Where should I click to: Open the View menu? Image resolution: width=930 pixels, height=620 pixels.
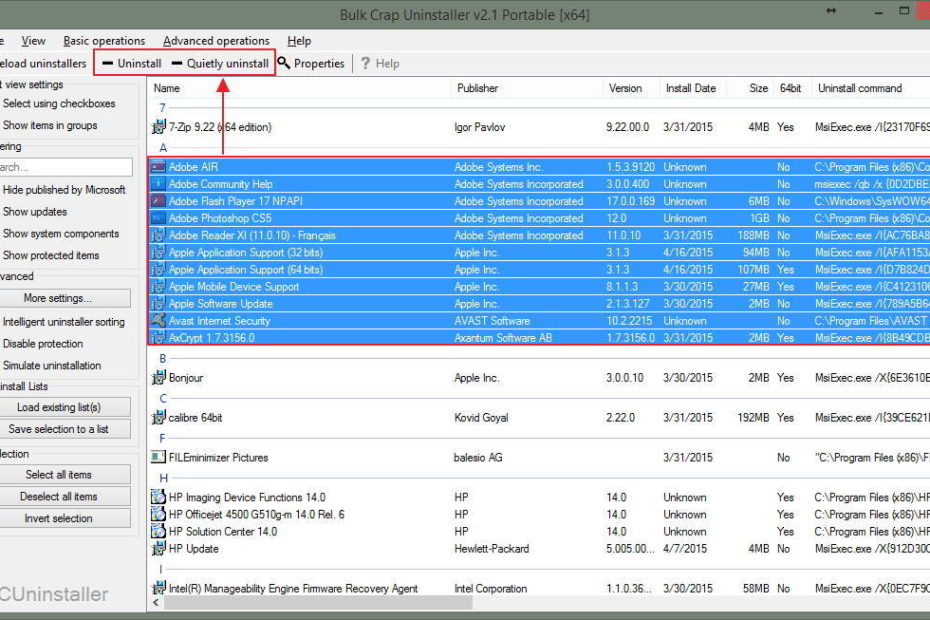pos(33,41)
